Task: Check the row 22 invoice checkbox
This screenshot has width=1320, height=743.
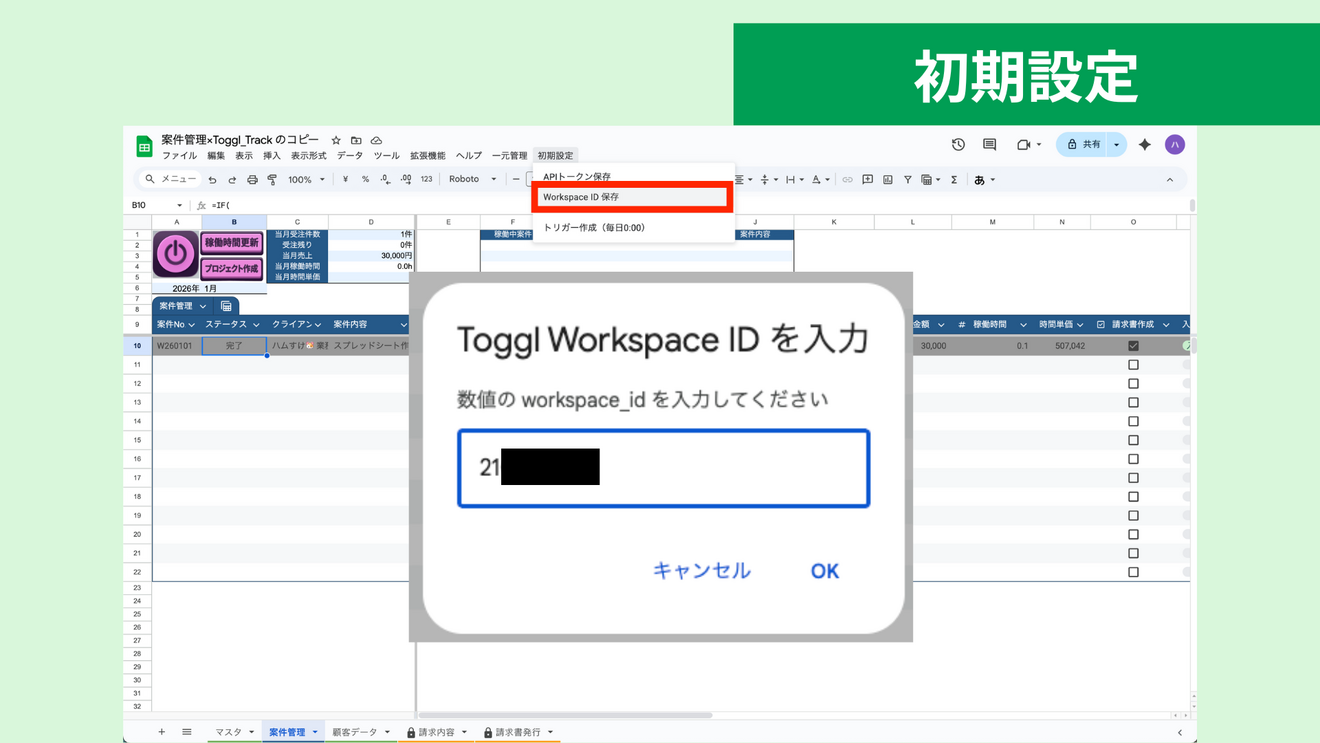Action: [1133, 572]
